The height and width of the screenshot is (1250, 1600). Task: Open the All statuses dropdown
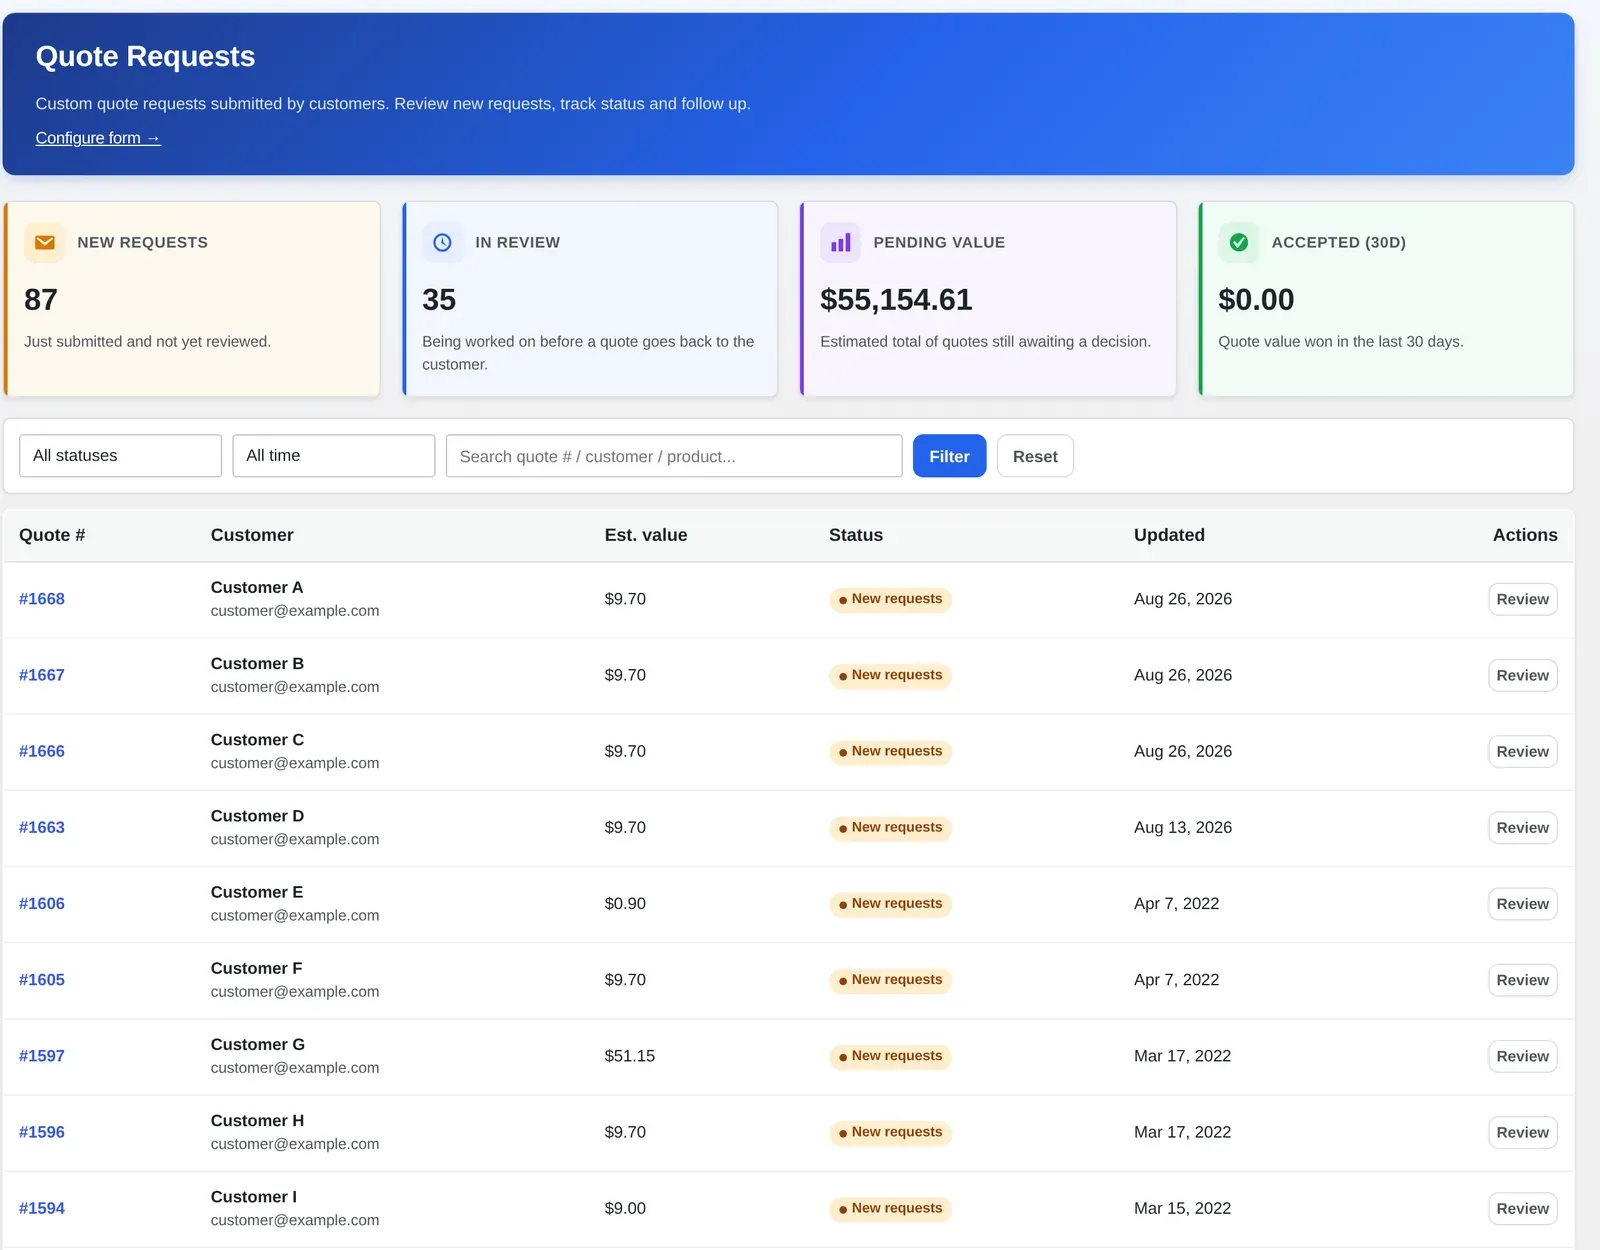pos(120,456)
